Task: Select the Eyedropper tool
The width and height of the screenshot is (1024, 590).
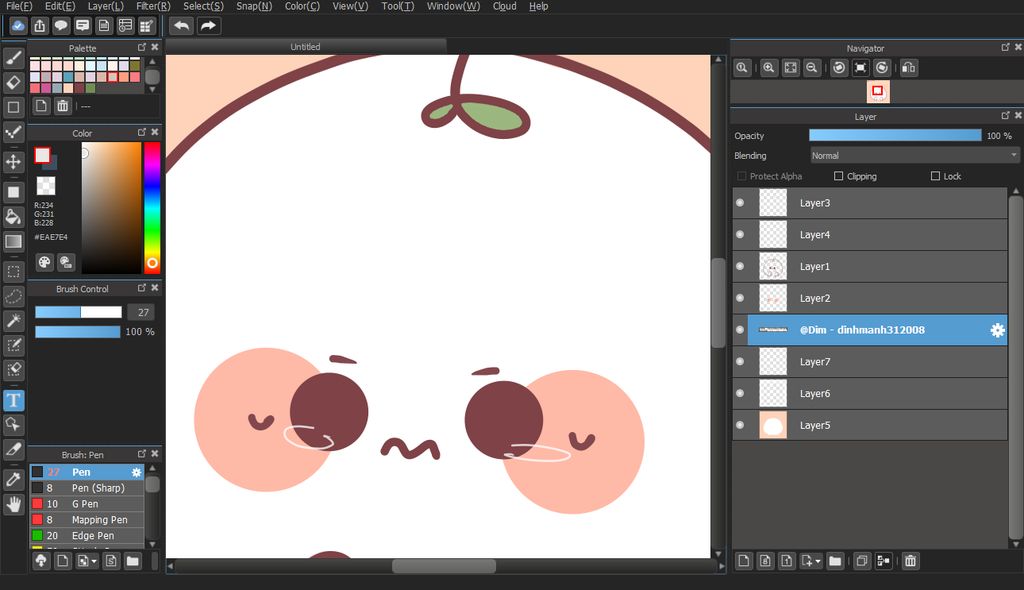Action: (14, 480)
